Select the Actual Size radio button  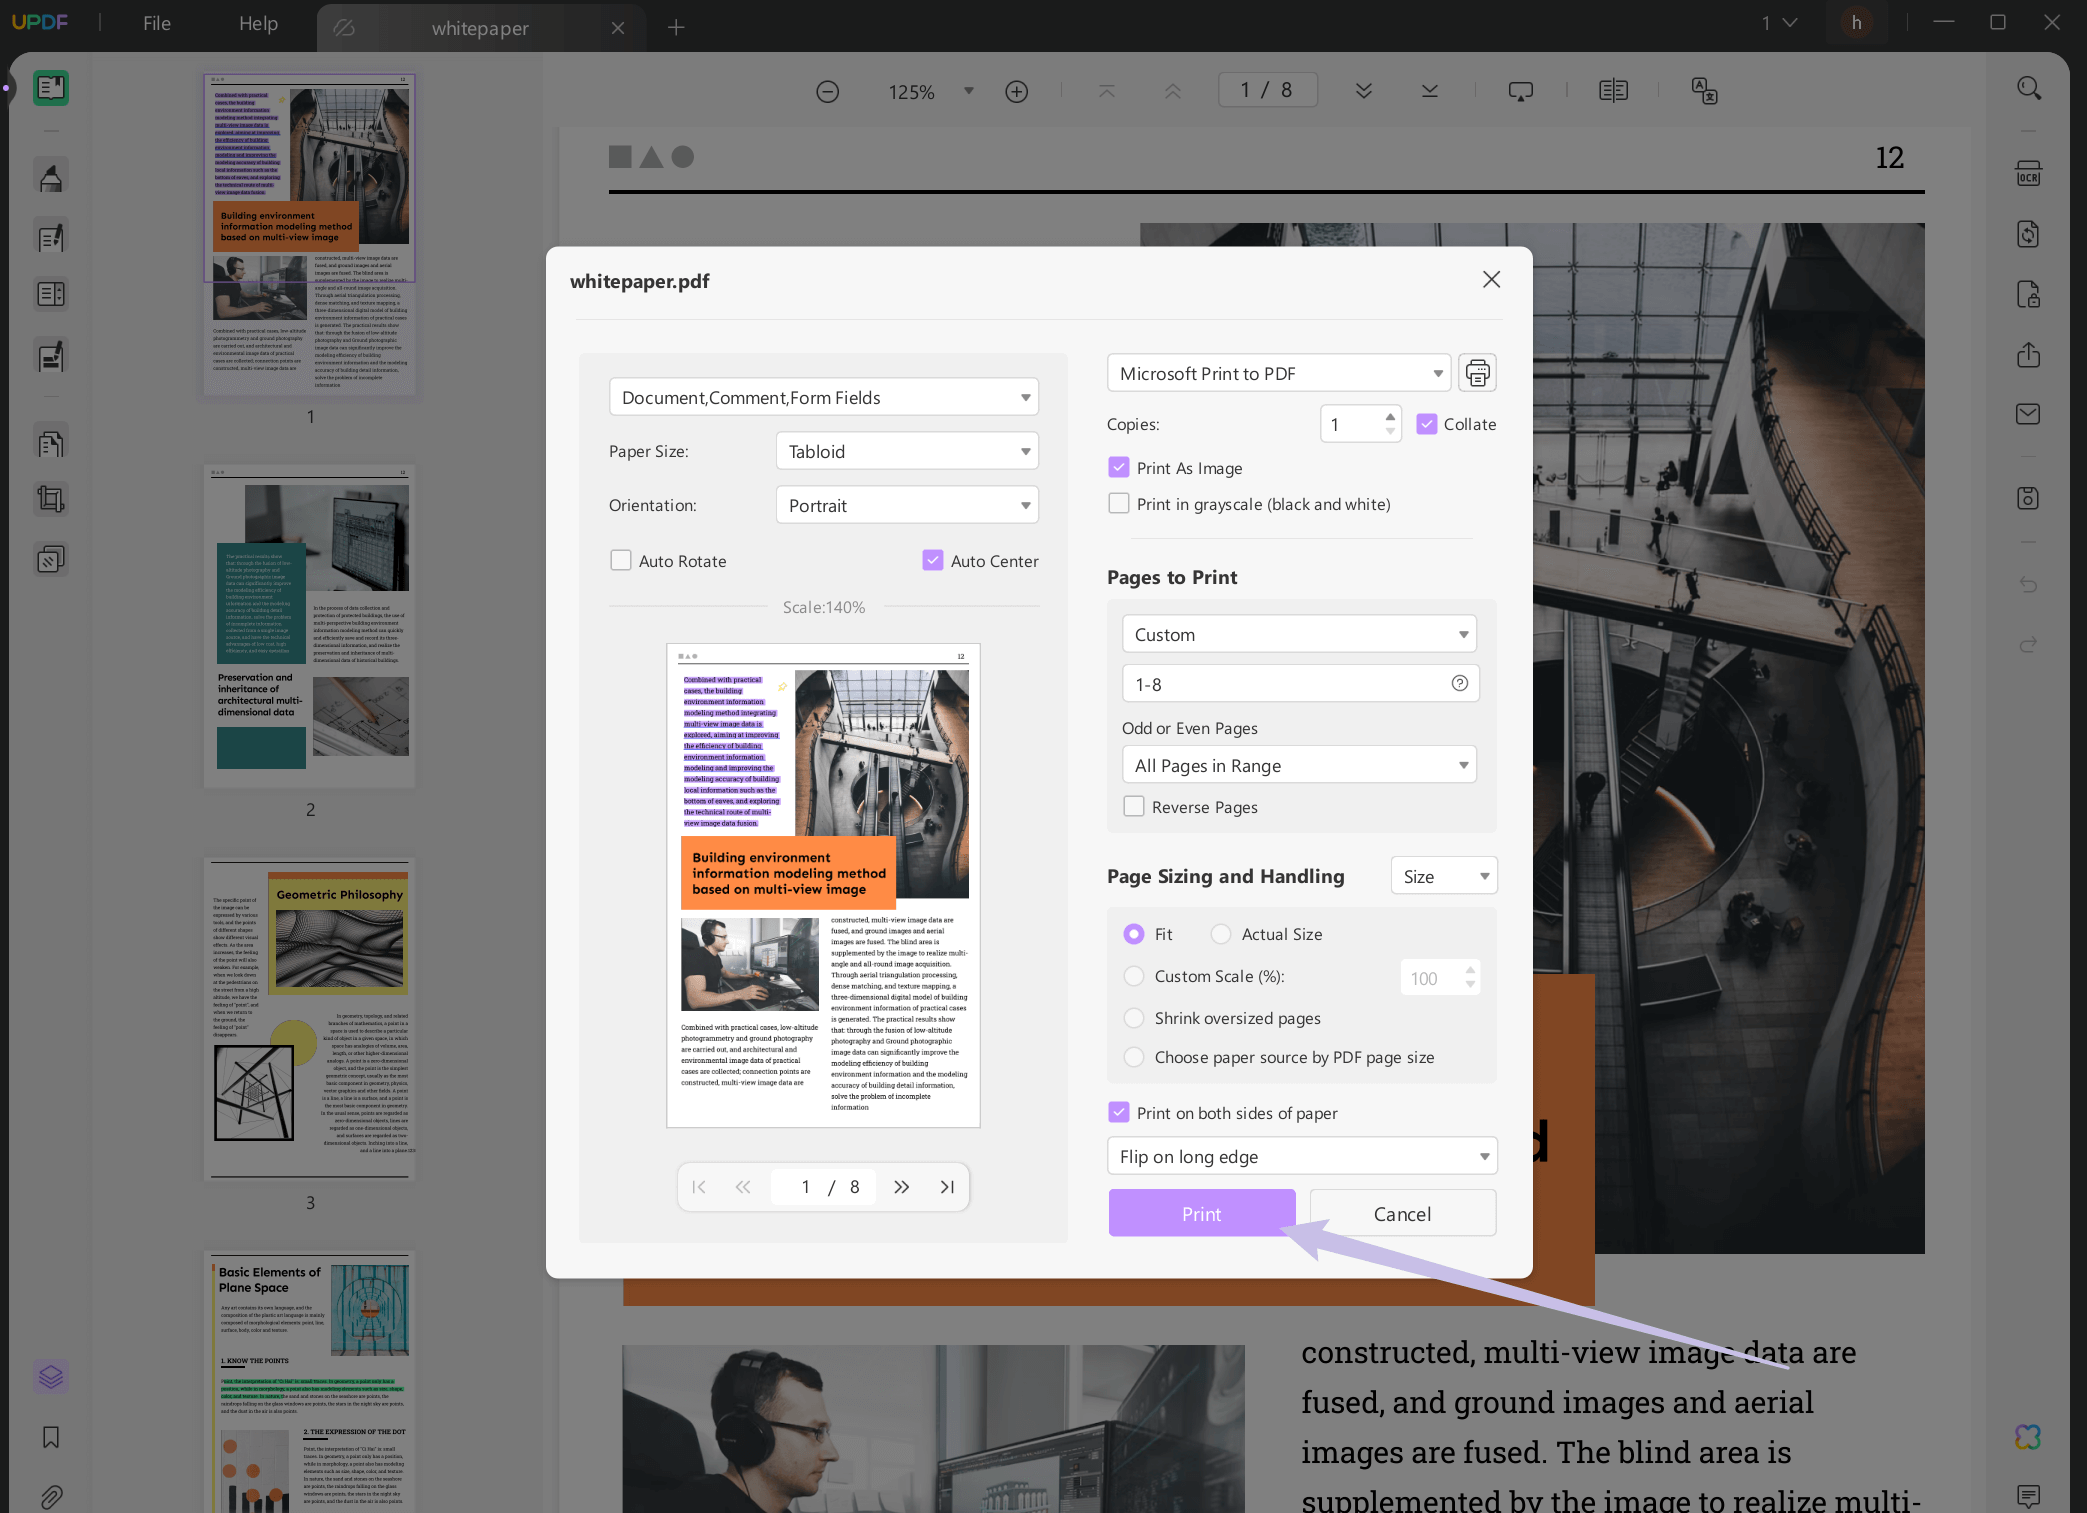click(x=1221, y=934)
